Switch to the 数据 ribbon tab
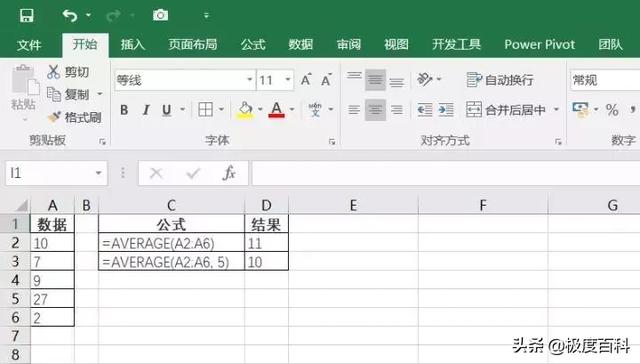 click(301, 44)
